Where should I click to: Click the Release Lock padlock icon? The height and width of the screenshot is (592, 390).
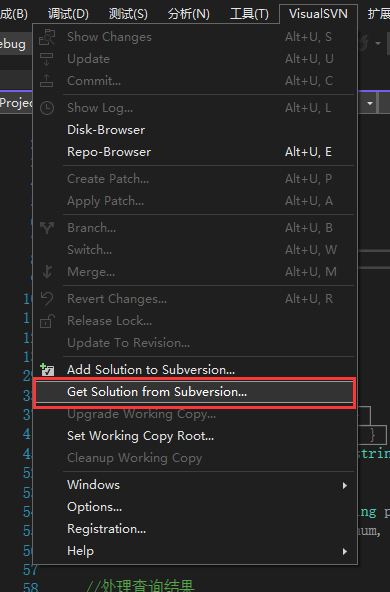coord(47,321)
